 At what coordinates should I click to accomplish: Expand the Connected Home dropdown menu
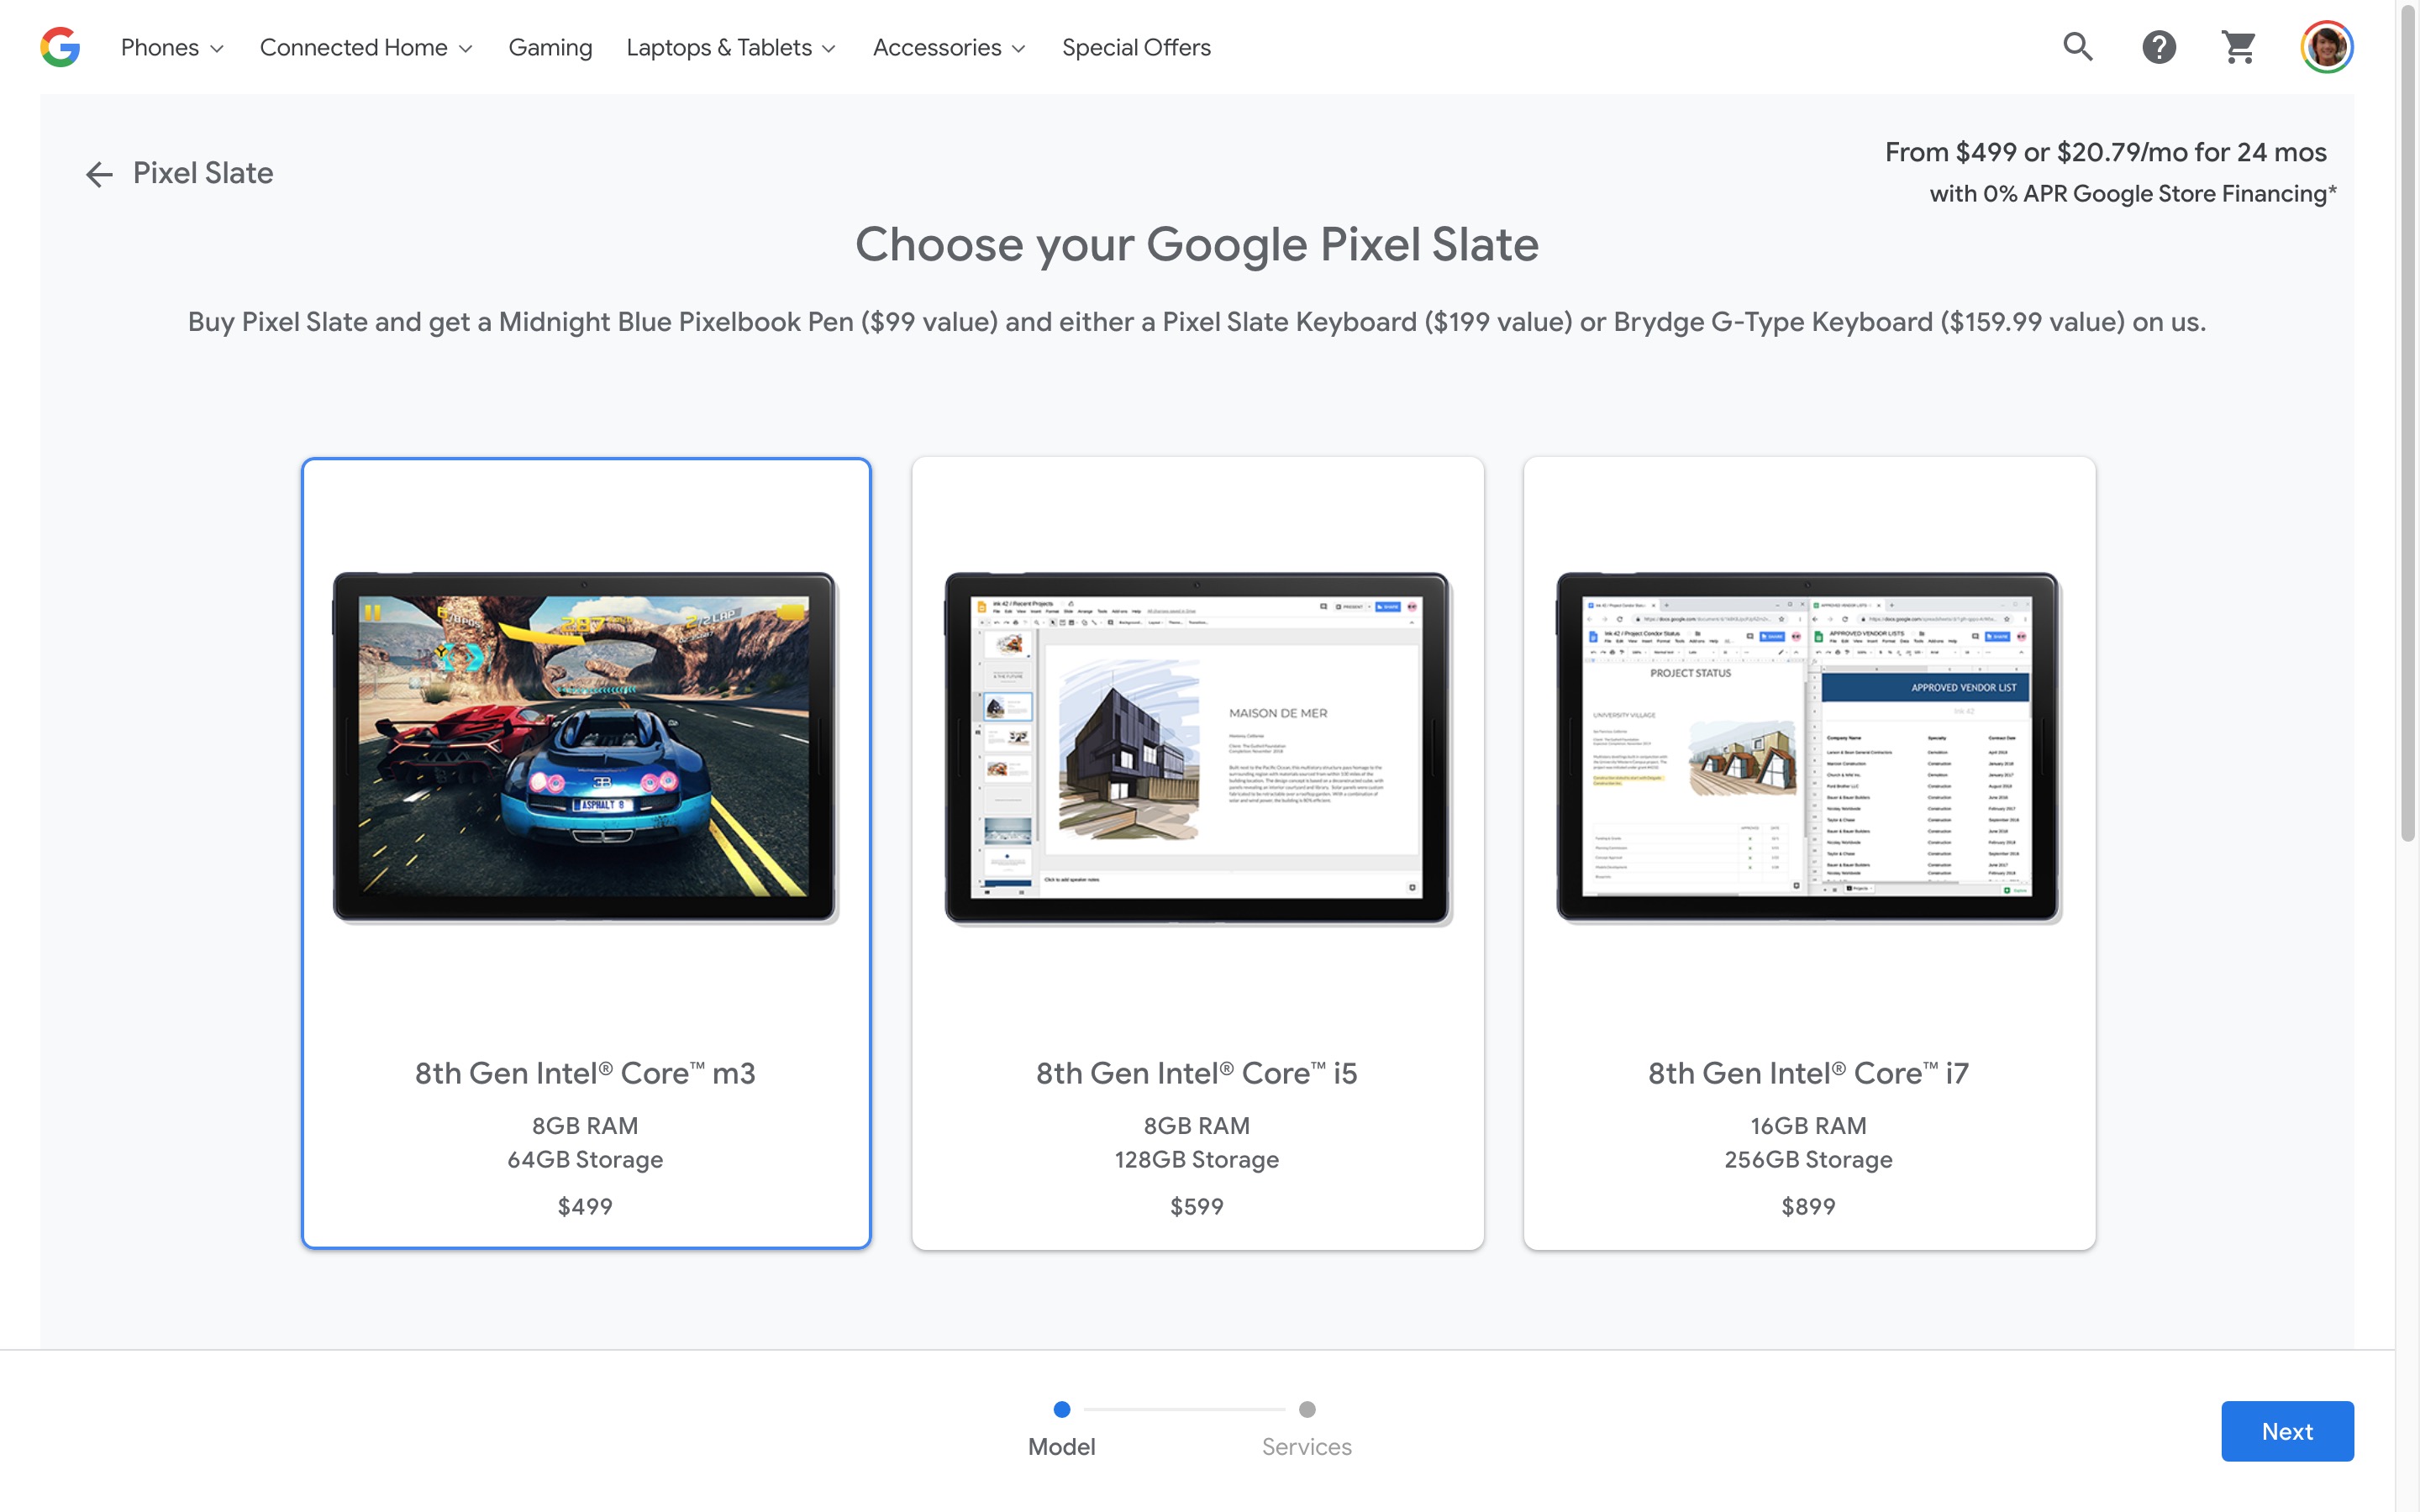point(366,47)
